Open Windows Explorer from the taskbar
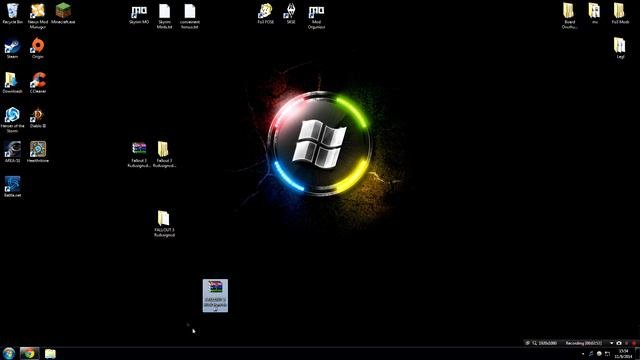Viewport: 640px width, 360px height. [50, 353]
